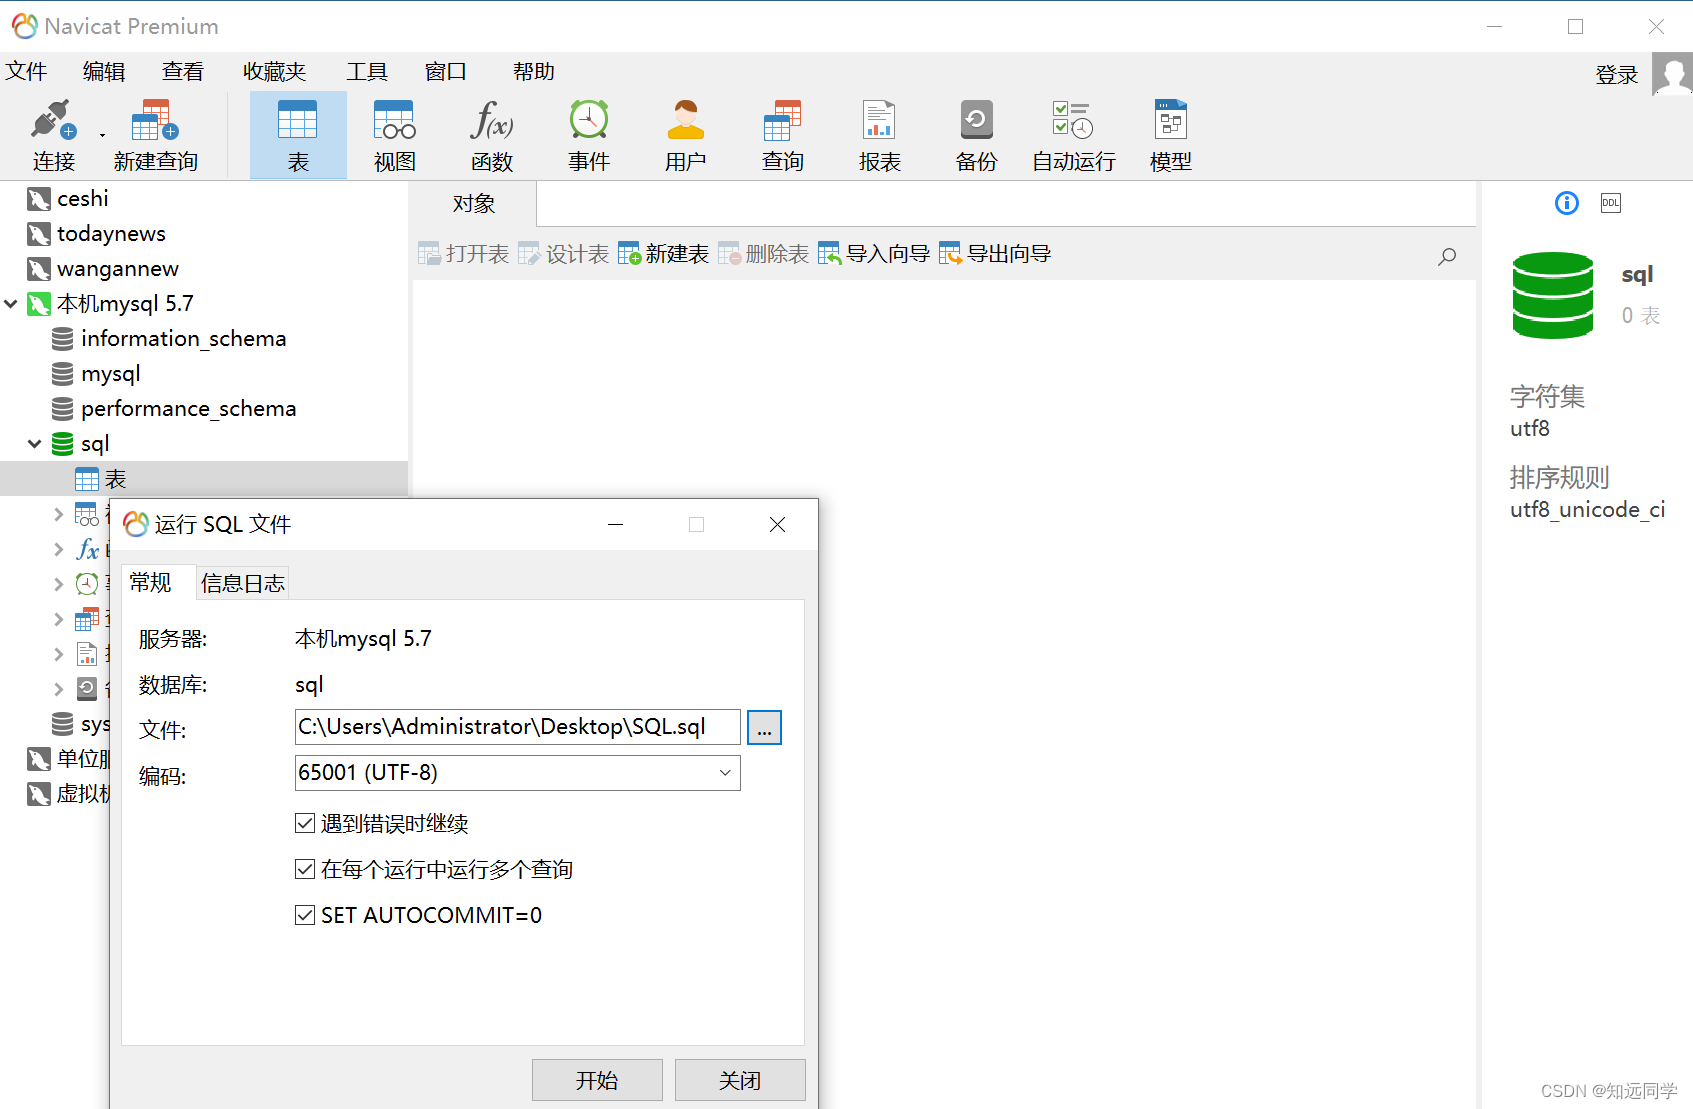Open the Automation (自动运行) toolbar icon

pos(1073,135)
